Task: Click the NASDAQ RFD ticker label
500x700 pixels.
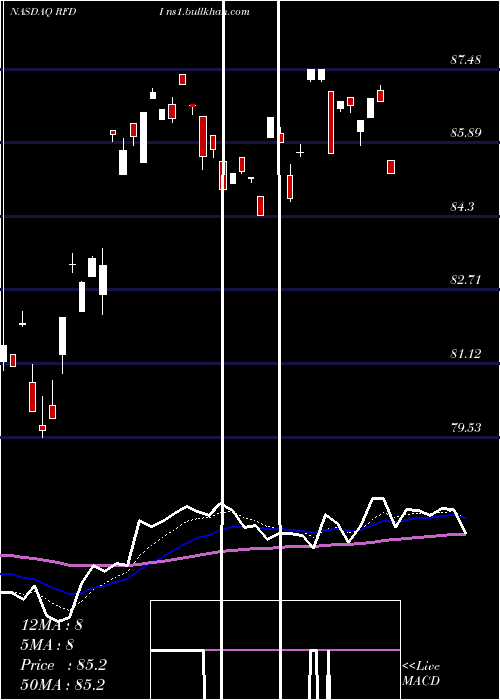Action: click(x=43, y=12)
